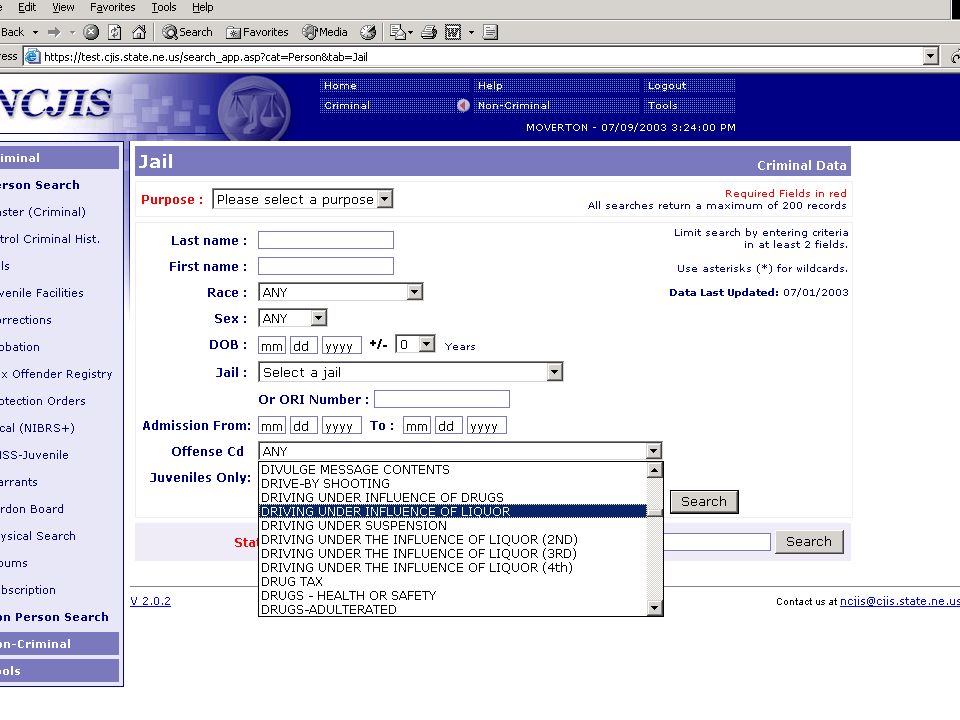Image resolution: width=960 pixels, height=720 pixels.
Task: Select DIVULGE MESSAGE CONTENTS offense
Action: click(453, 470)
